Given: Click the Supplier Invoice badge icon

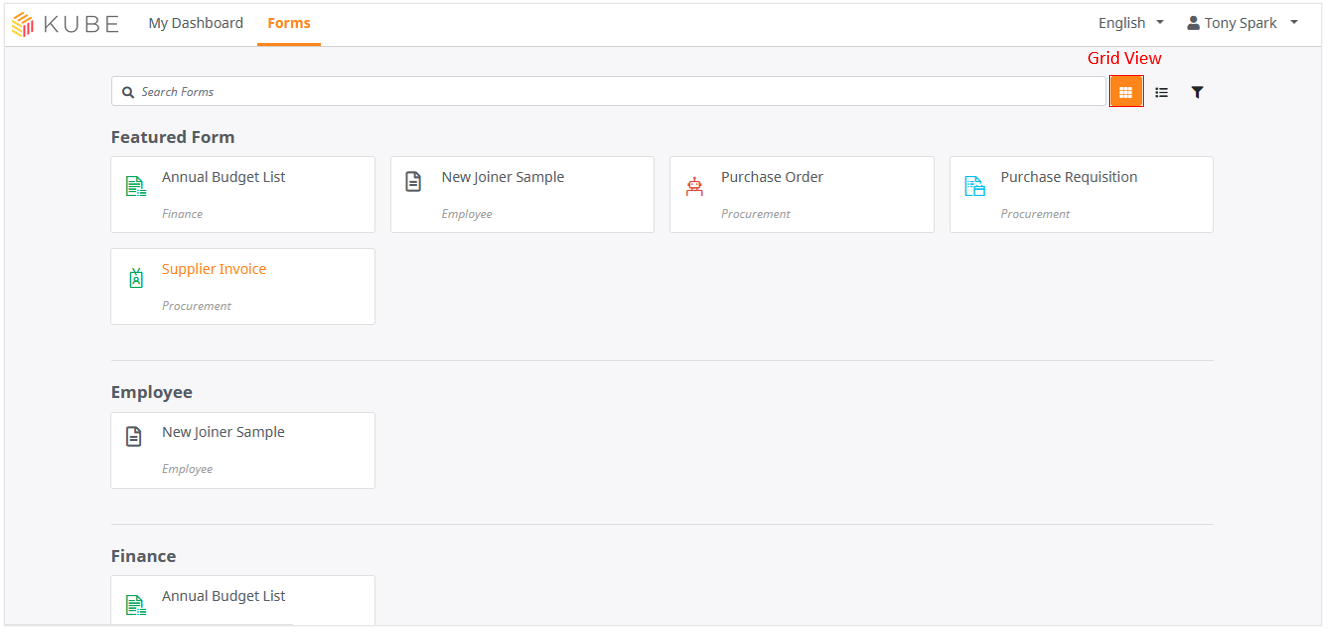Looking at the screenshot, I should pos(136,278).
